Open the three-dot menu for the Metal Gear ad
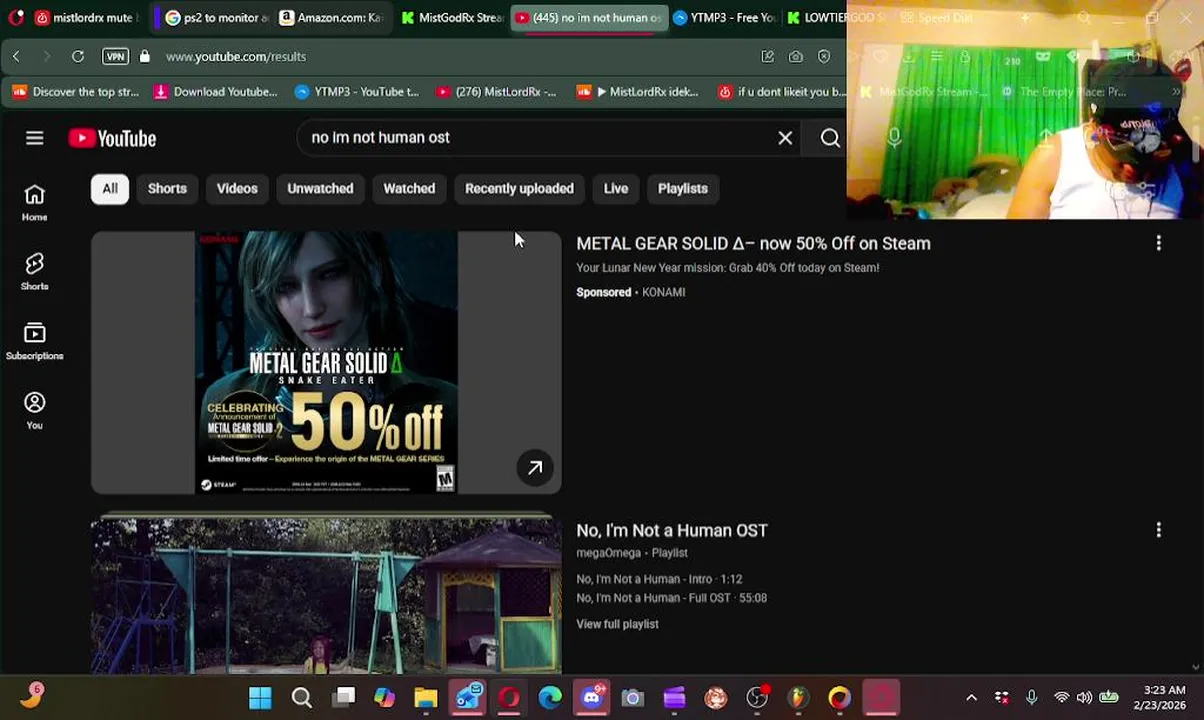 click(1158, 243)
